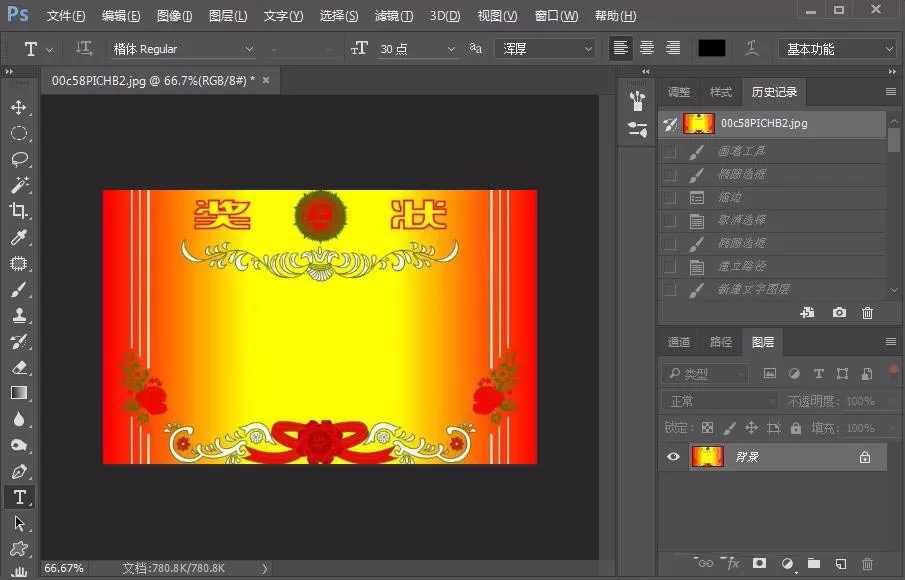Open the 浑厚 anti-aliasing dropdown
The width and height of the screenshot is (905, 580).
tap(545, 49)
